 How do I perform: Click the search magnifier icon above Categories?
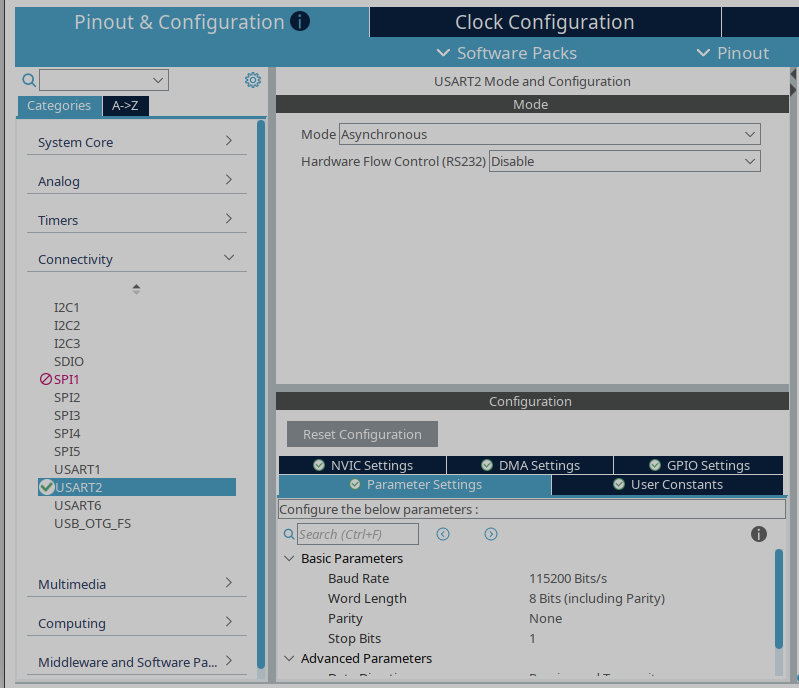(x=29, y=80)
